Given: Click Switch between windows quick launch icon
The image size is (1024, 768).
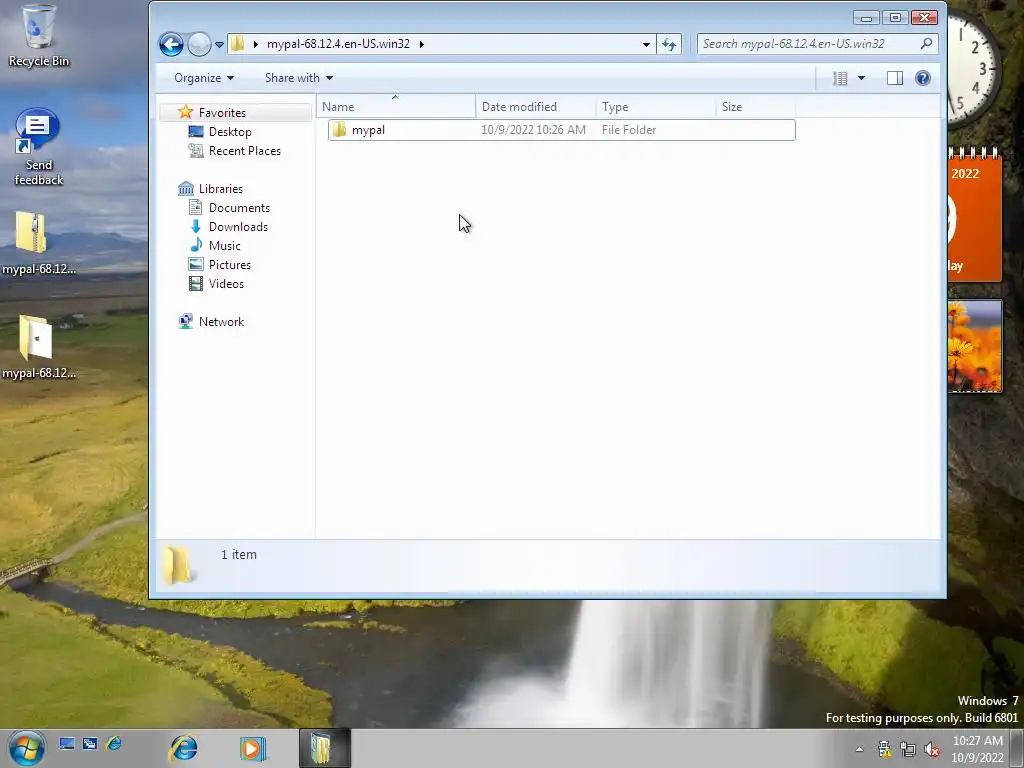Looking at the screenshot, I should (x=90, y=743).
